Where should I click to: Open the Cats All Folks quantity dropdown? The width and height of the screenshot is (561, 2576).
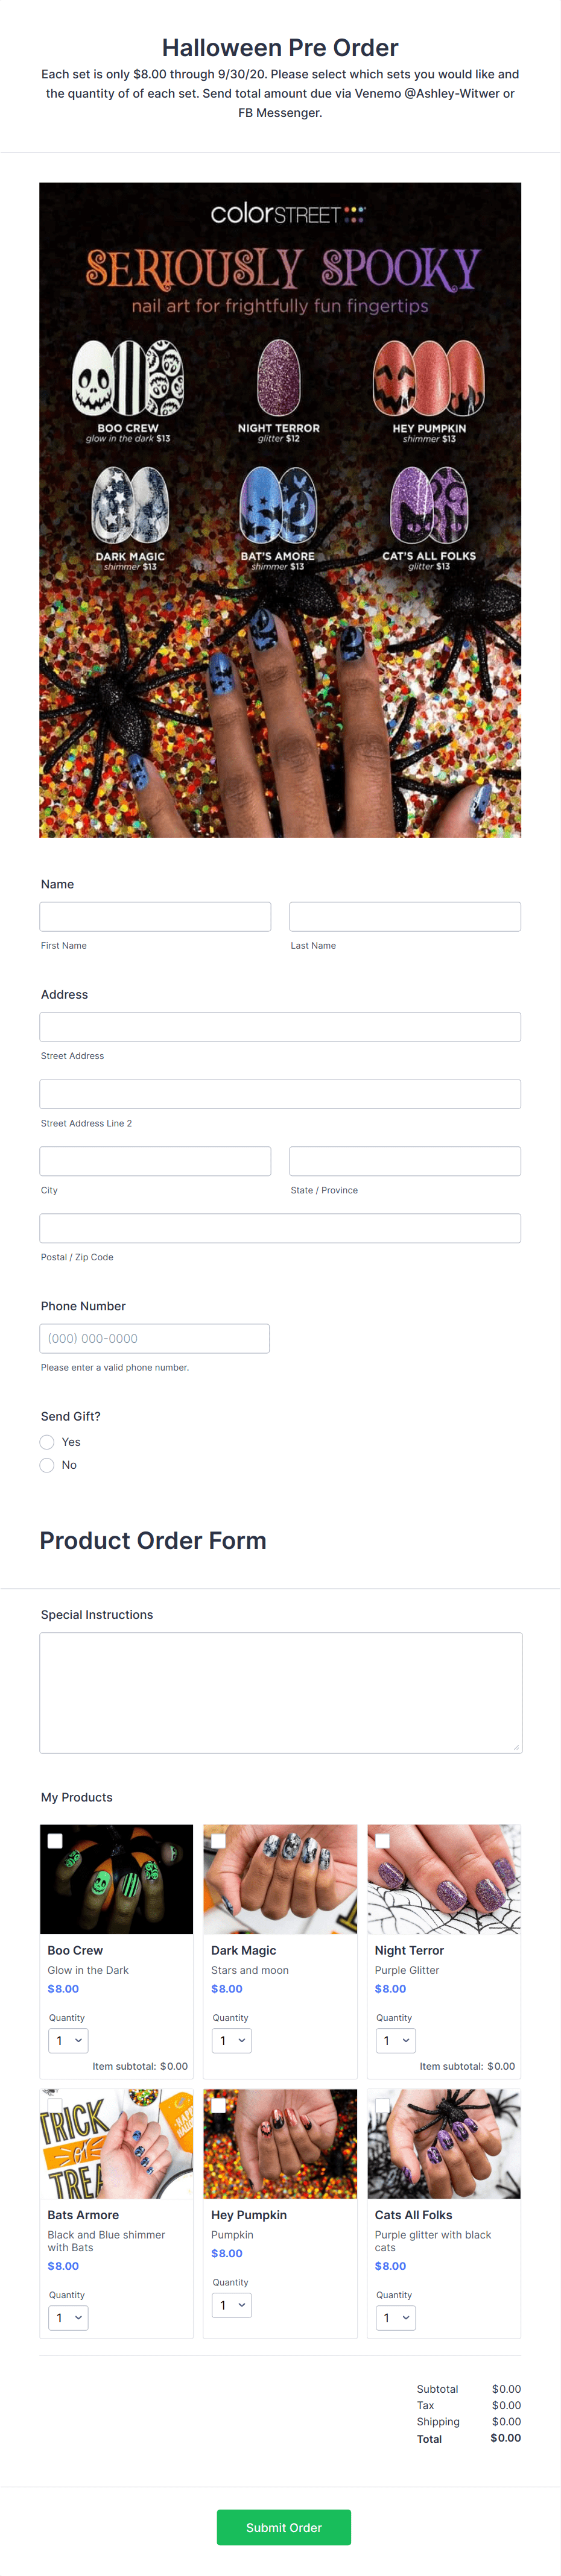(395, 2317)
